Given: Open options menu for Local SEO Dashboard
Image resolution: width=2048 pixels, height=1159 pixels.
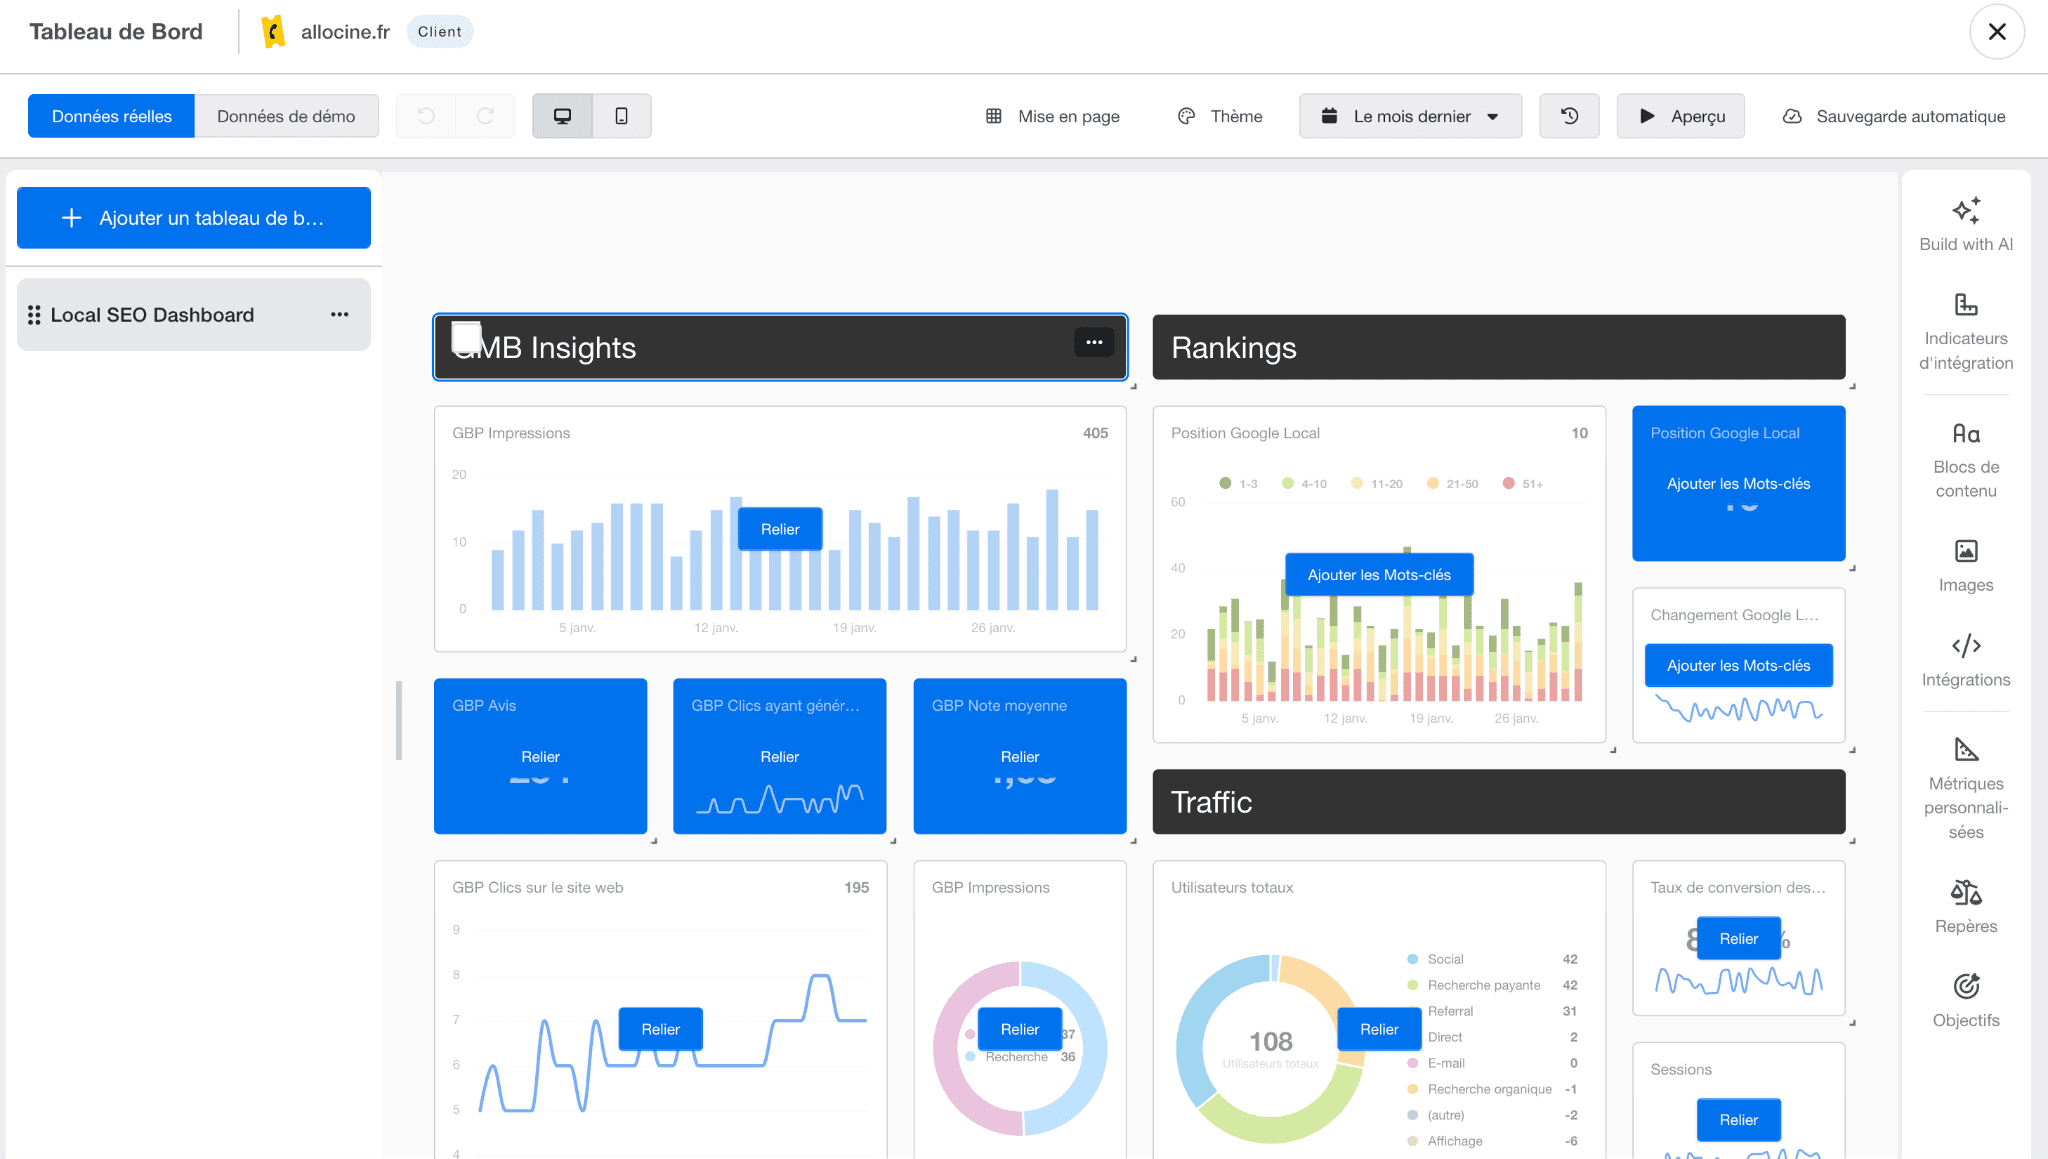Looking at the screenshot, I should coord(340,314).
